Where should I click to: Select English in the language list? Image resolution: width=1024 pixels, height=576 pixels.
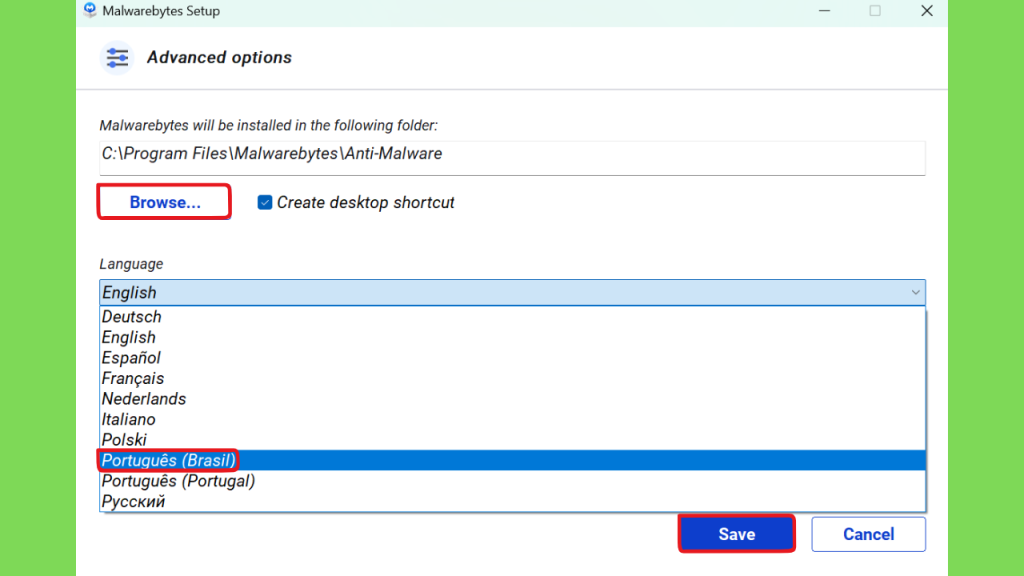(x=513, y=337)
